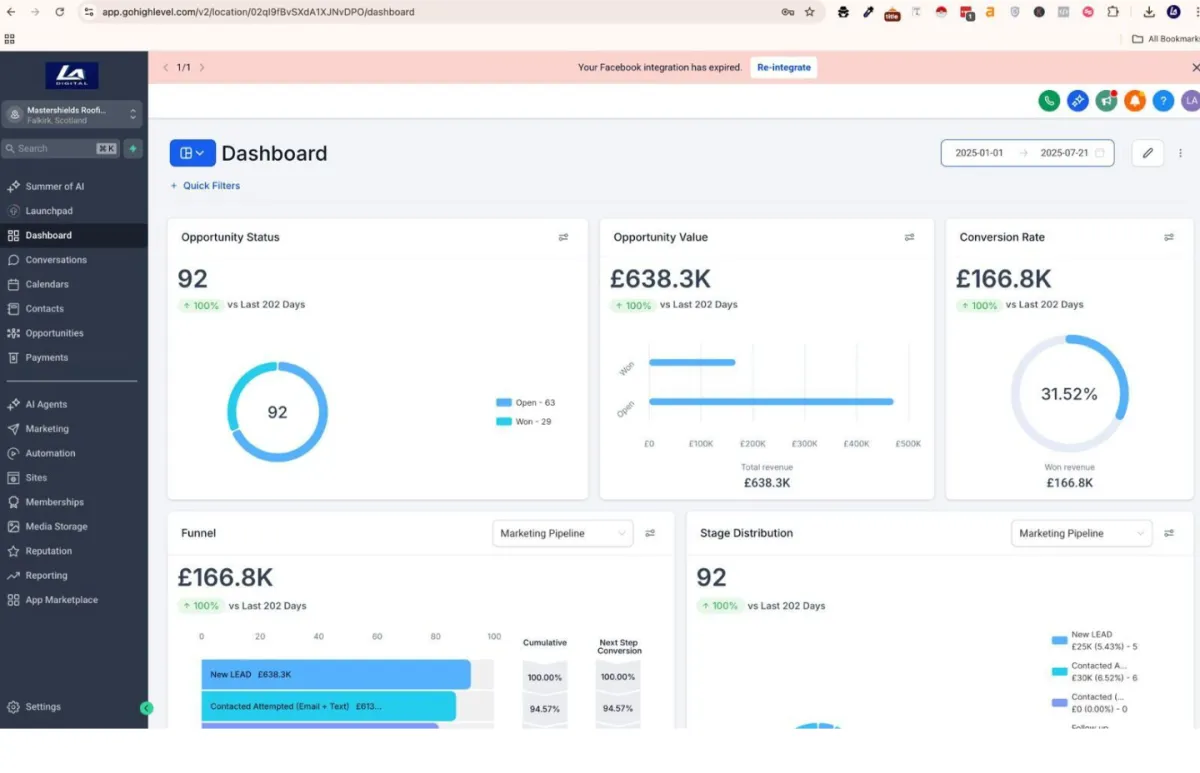Screen dimensions: 1200x773
Task: Open the LA user avatar menu
Action: click(1190, 100)
